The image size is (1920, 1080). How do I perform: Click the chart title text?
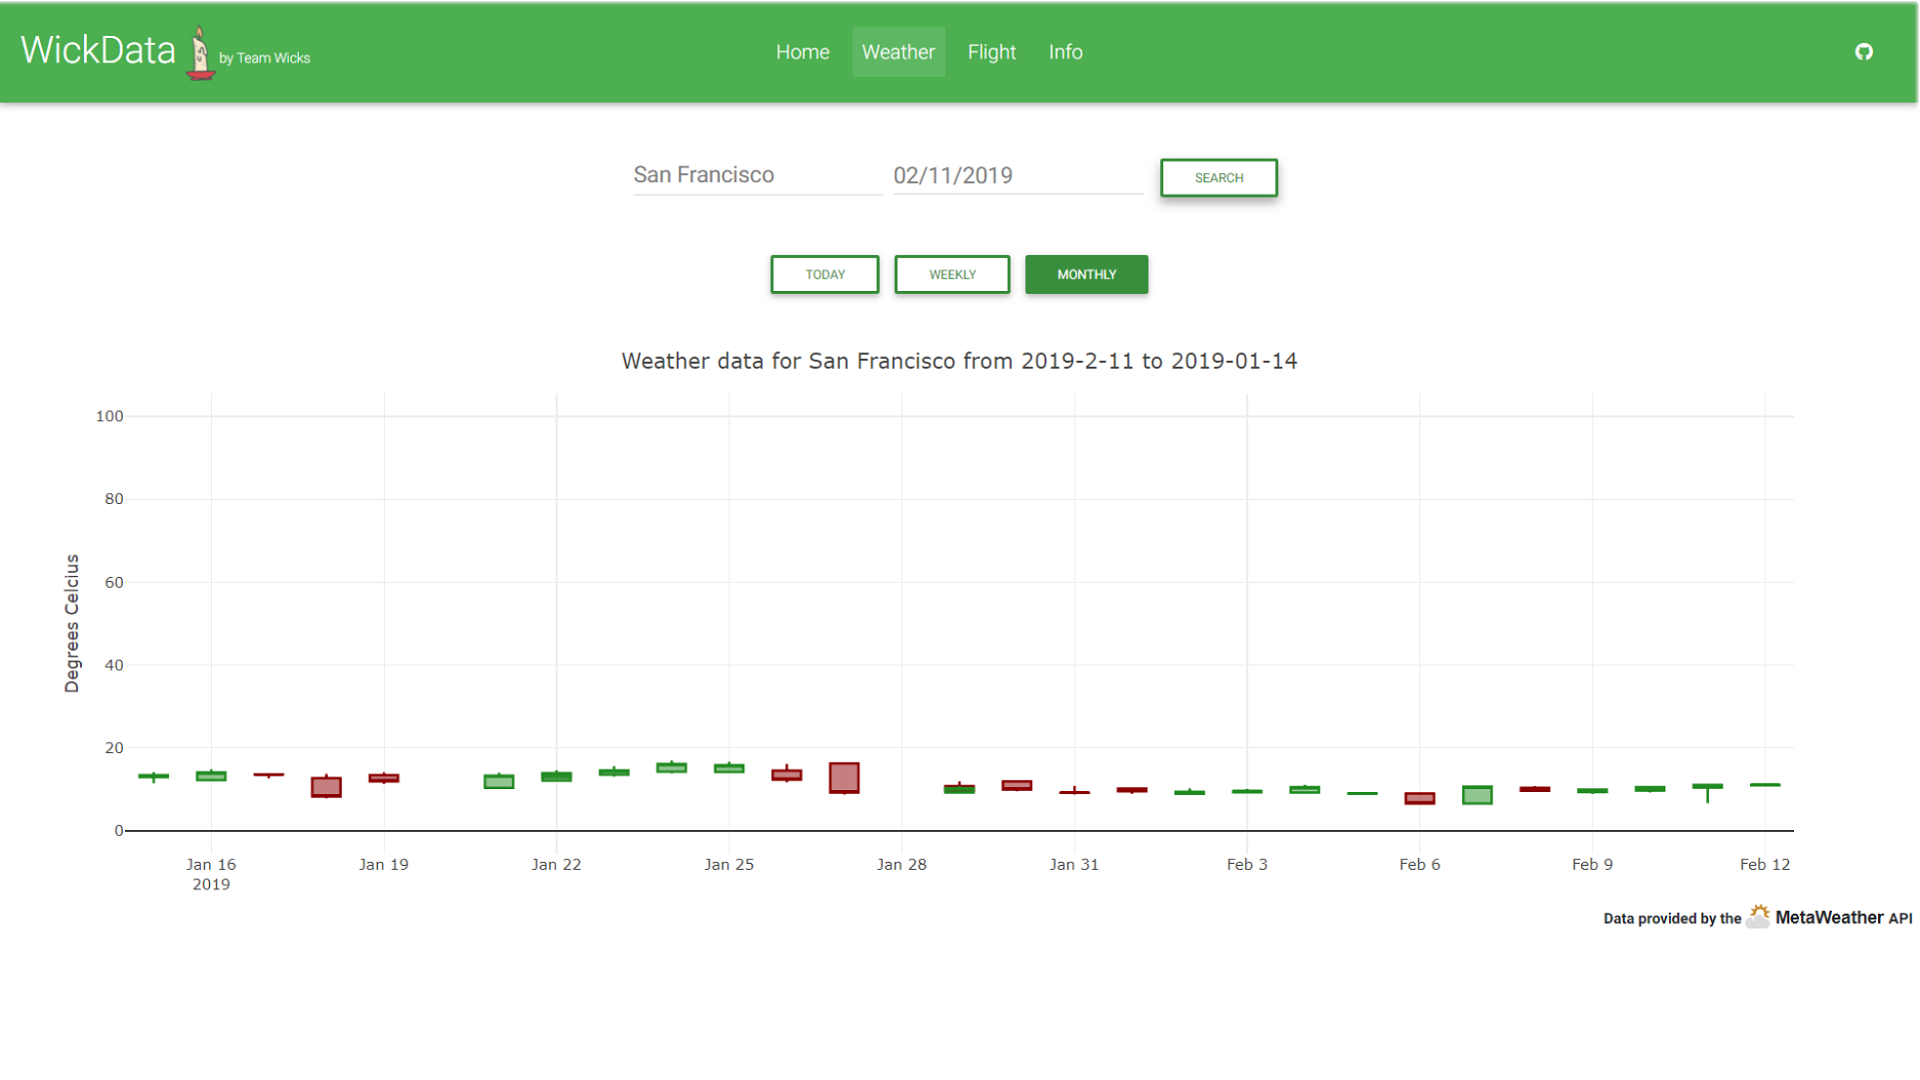pos(959,361)
